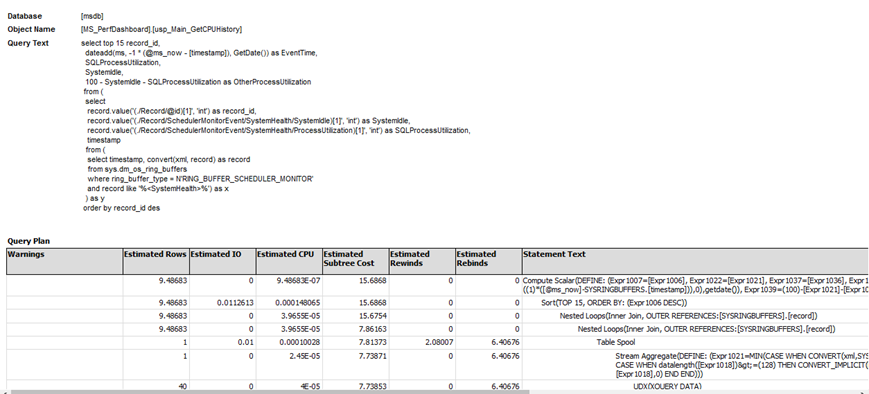Click the 'select top 15 record_id' line

pos(120,43)
